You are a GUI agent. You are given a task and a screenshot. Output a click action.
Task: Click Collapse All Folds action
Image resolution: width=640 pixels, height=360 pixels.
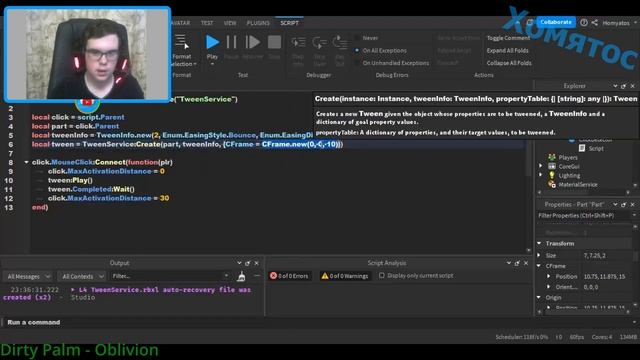point(509,63)
